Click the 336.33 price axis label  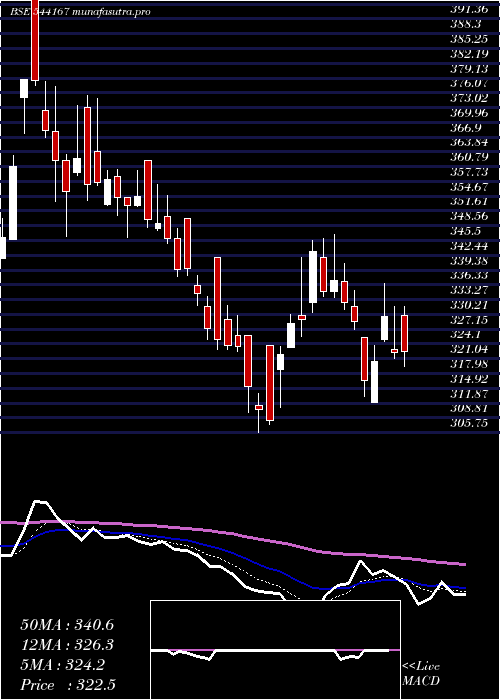pyautogui.click(x=469, y=275)
